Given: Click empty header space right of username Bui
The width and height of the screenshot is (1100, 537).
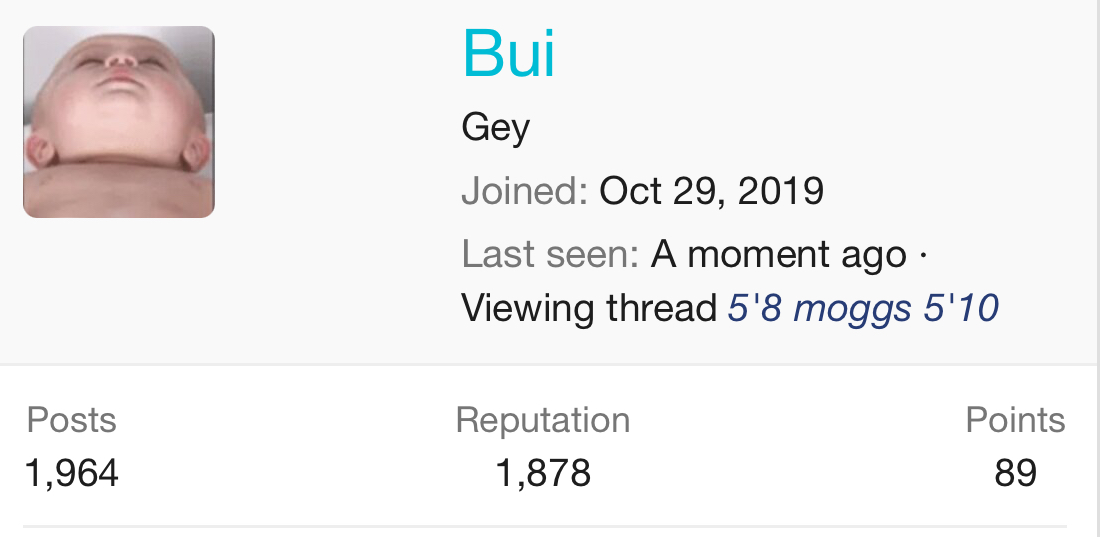Looking at the screenshot, I should click(800, 54).
